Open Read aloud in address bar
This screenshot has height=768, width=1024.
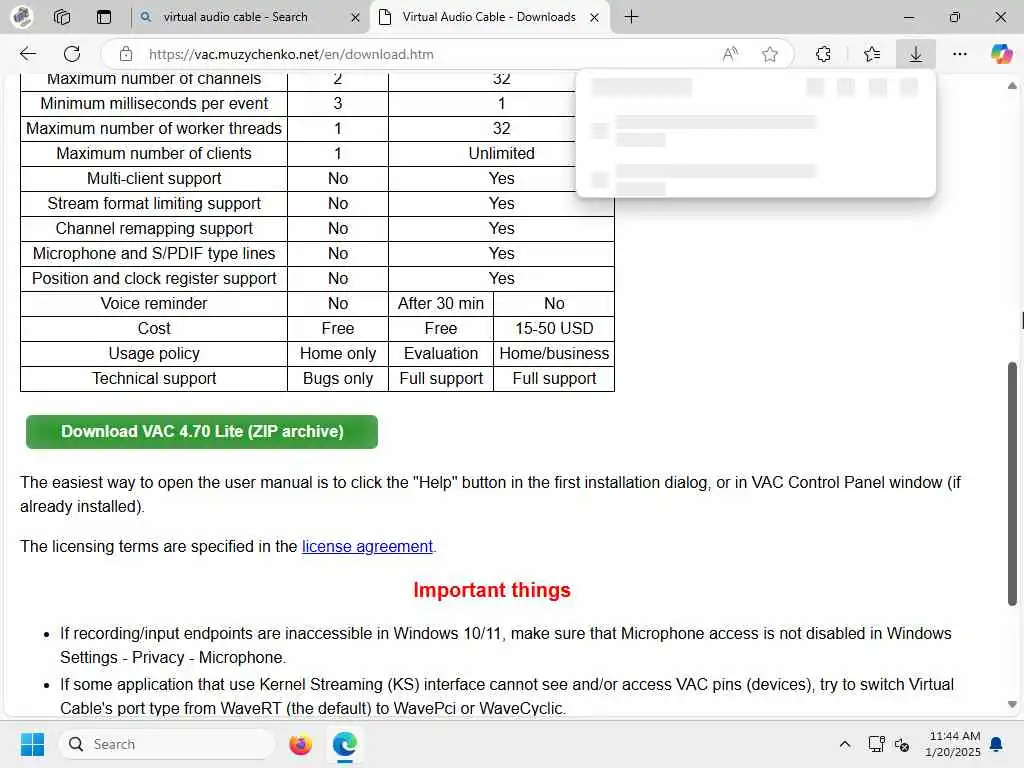pyautogui.click(x=730, y=54)
